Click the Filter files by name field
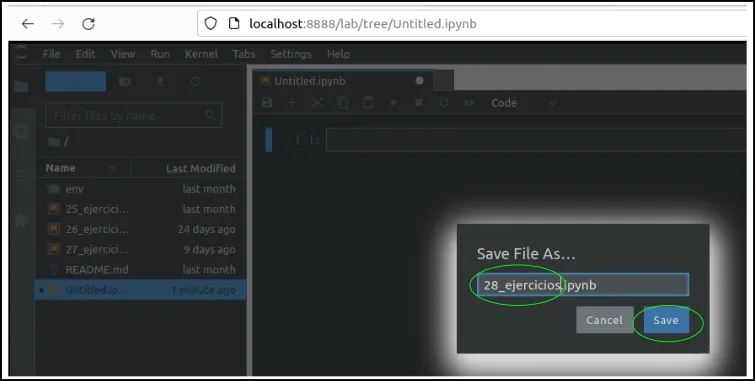The height and width of the screenshot is (381, 755). click(133, 115)
